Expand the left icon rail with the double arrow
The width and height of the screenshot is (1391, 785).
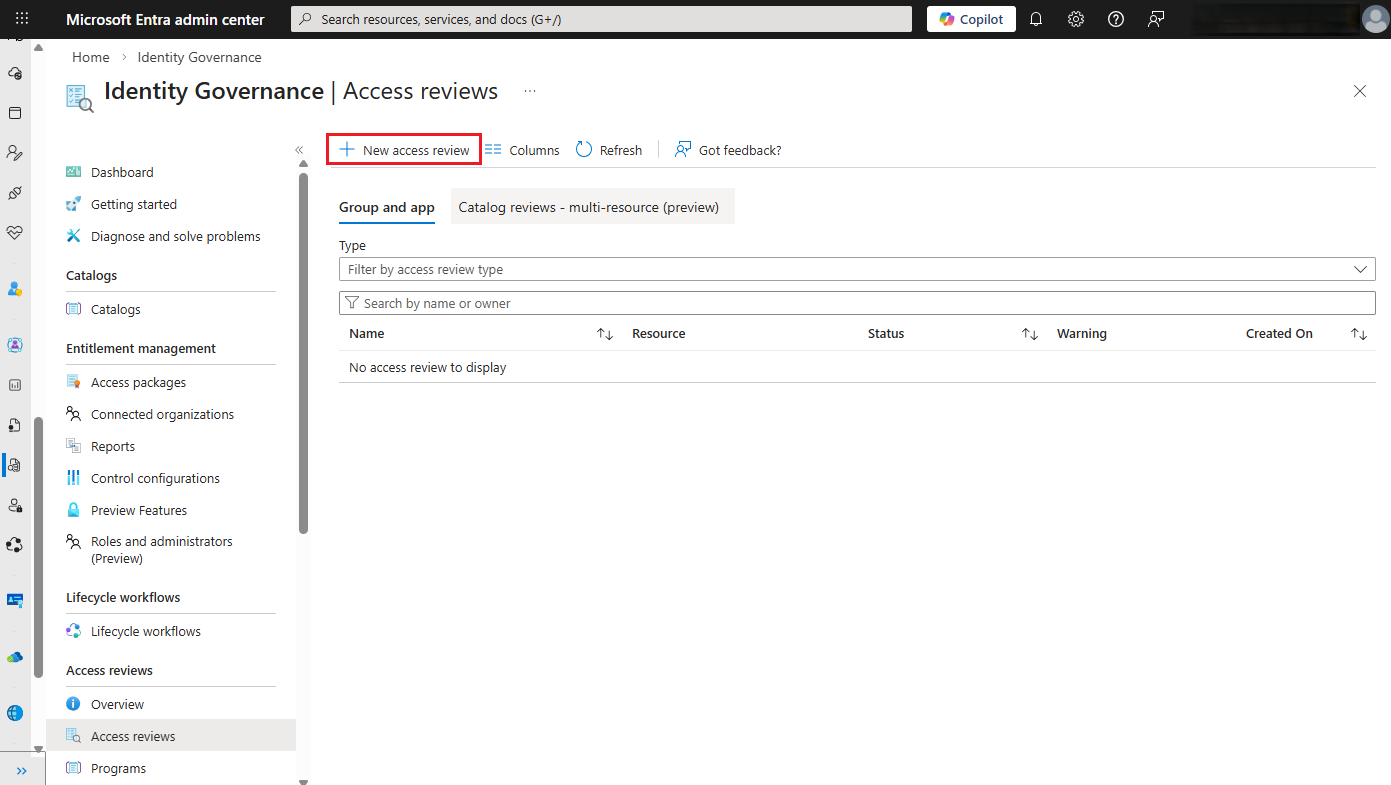22,770
